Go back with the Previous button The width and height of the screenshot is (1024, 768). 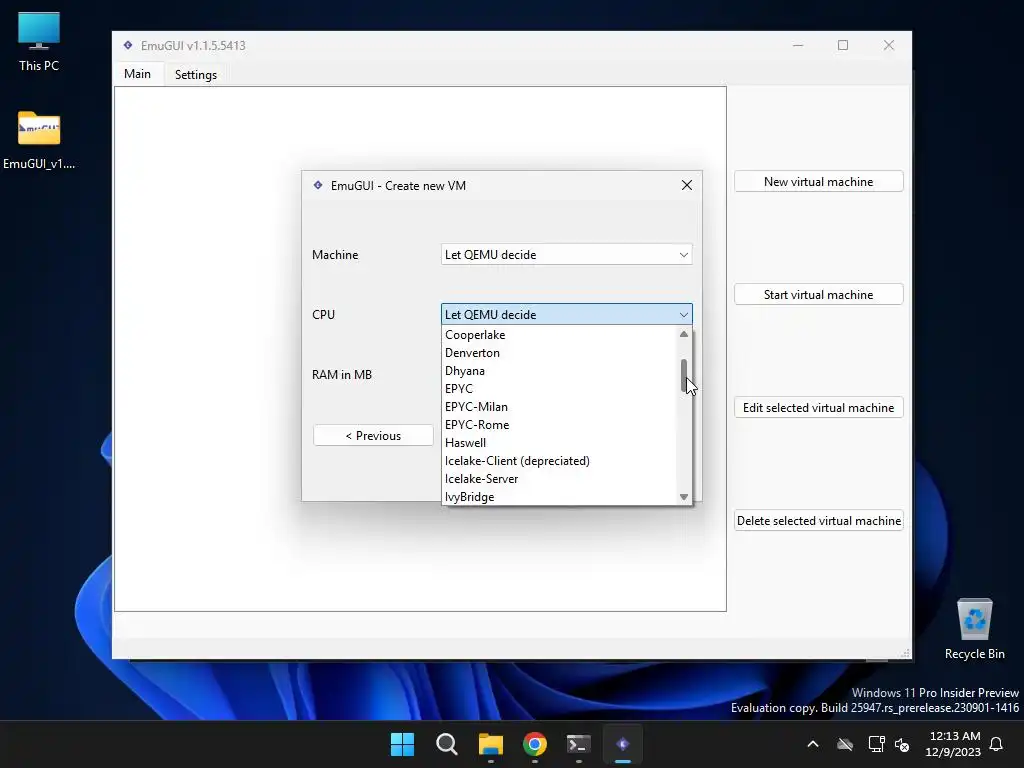click(373, 436)
